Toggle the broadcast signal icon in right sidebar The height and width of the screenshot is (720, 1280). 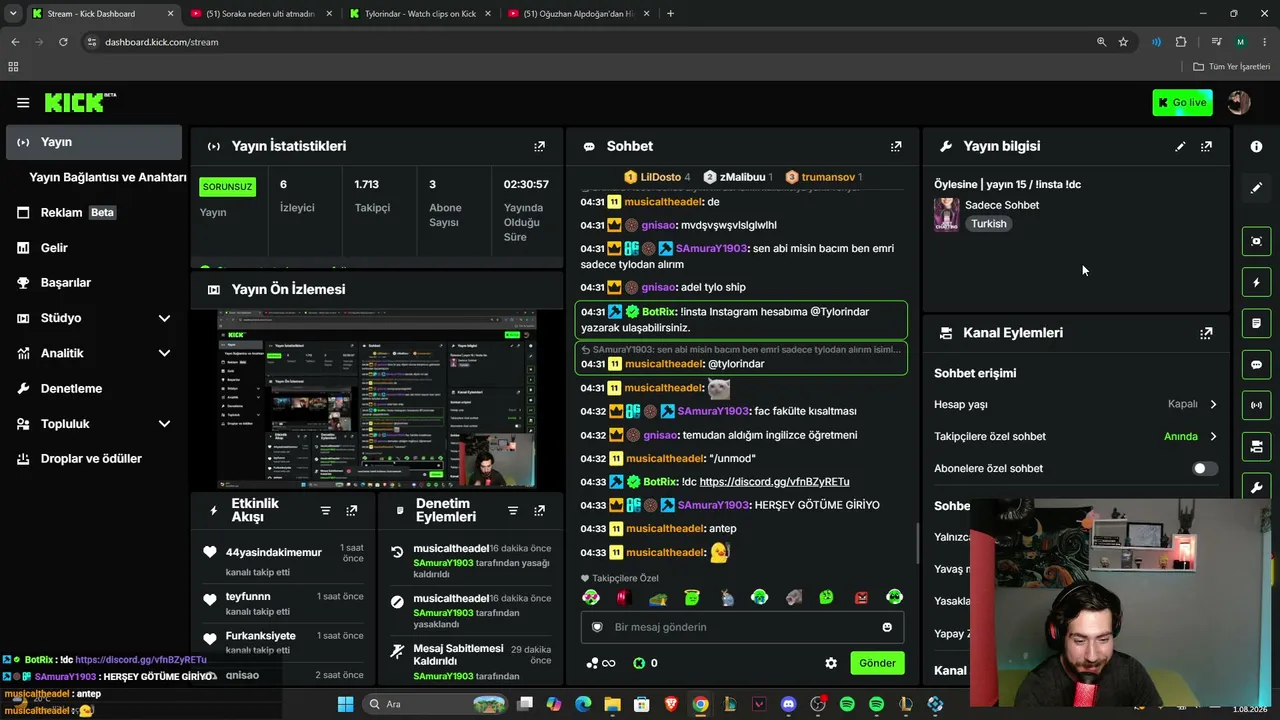[x=1257, y=405]
